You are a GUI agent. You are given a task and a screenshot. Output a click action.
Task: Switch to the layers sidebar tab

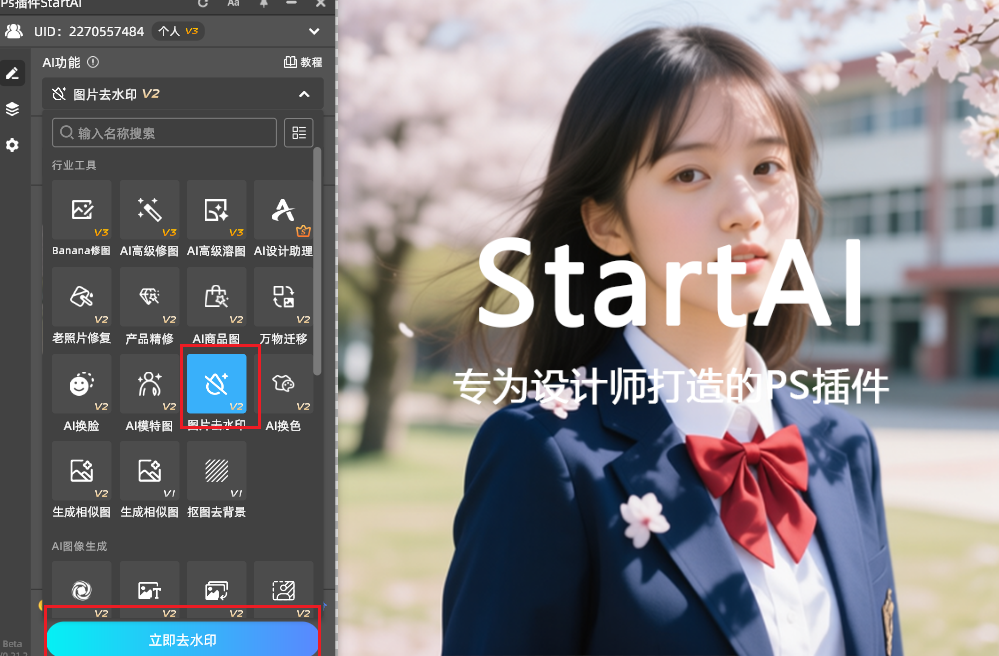[12, 109]
